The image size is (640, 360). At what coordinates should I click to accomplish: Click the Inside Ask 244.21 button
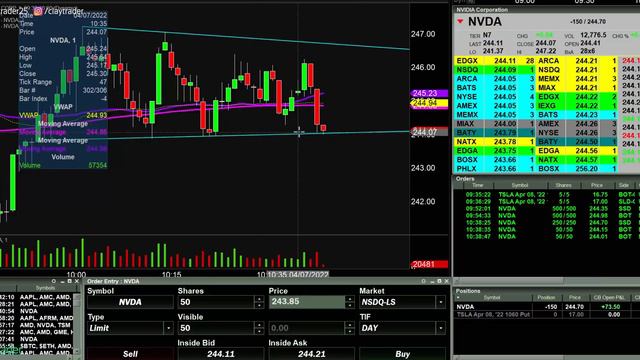pyautogui.click(x=311, y=354)
